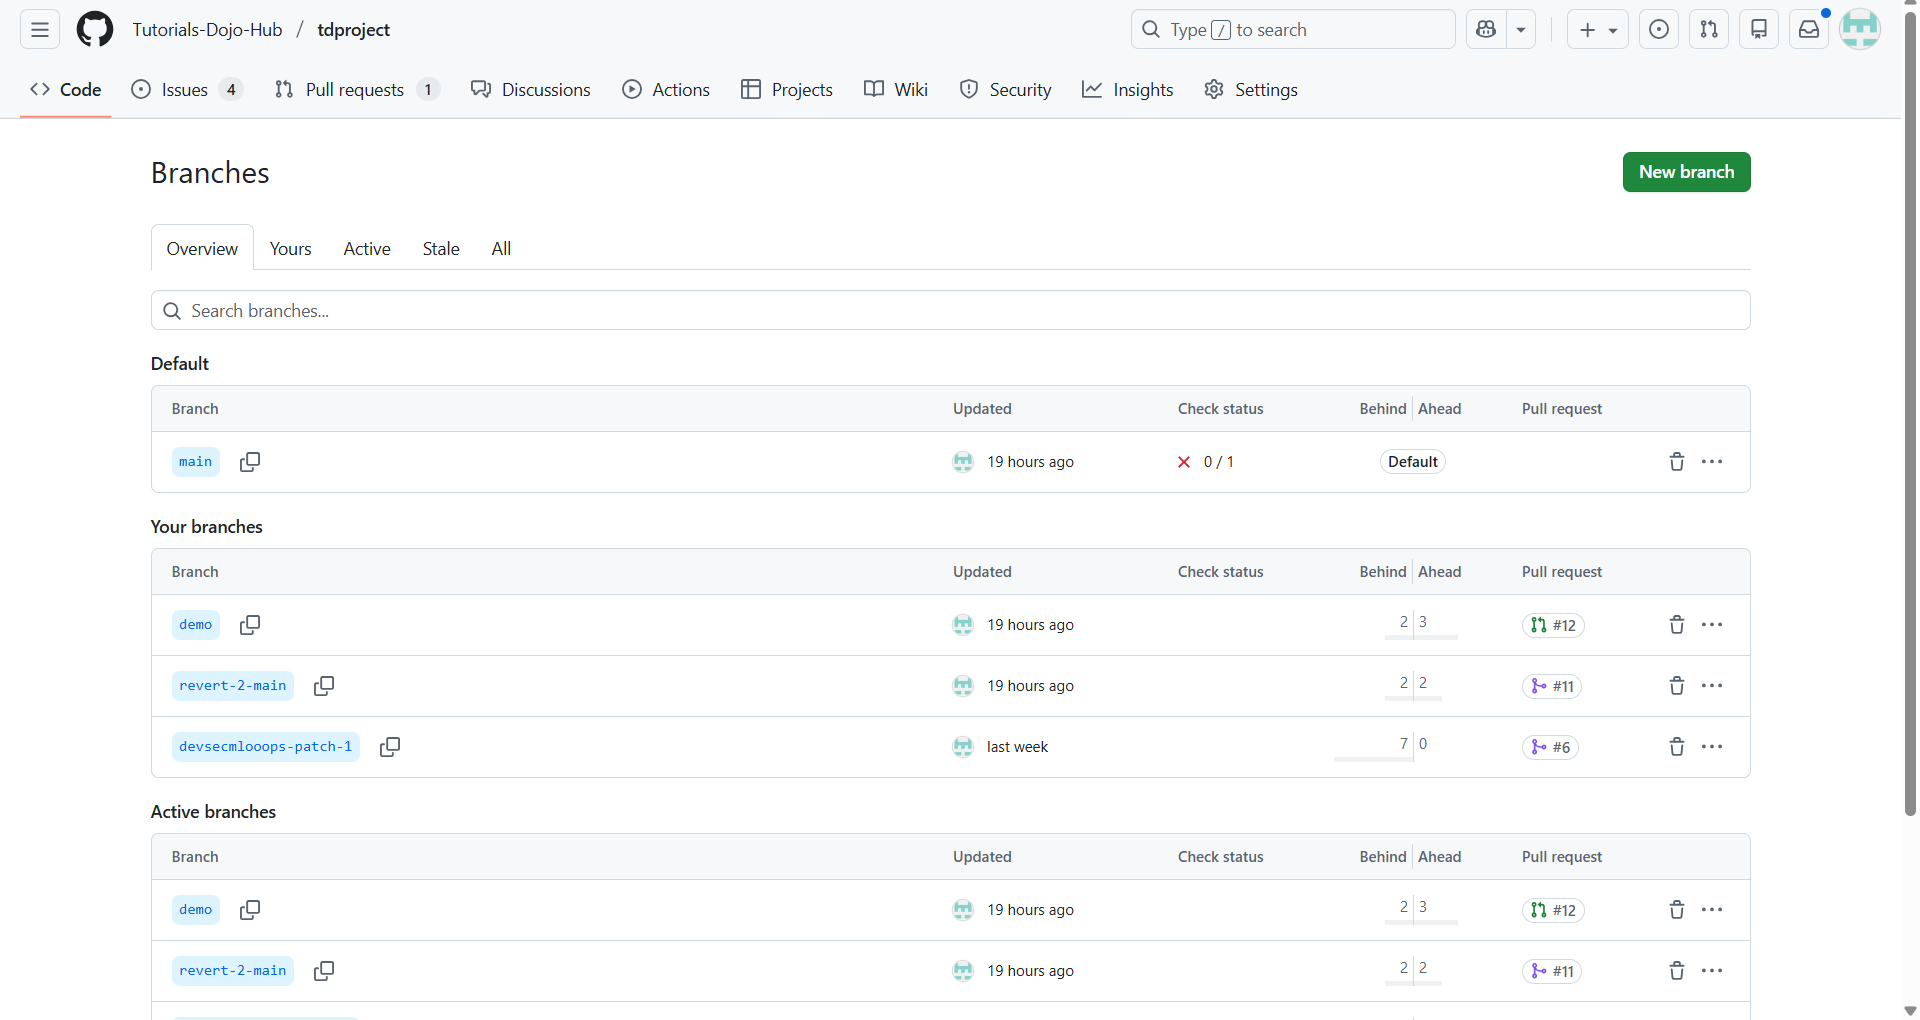Click the New branch button
The height and width of the screenshot is (1020, 1920).
click(1686, 172)
